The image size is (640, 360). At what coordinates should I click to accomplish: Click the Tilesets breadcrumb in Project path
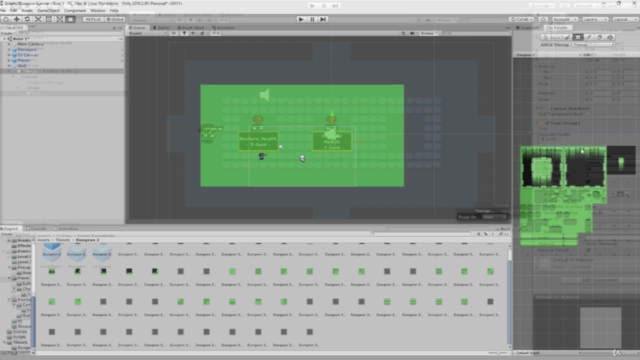tap(63, 240)
